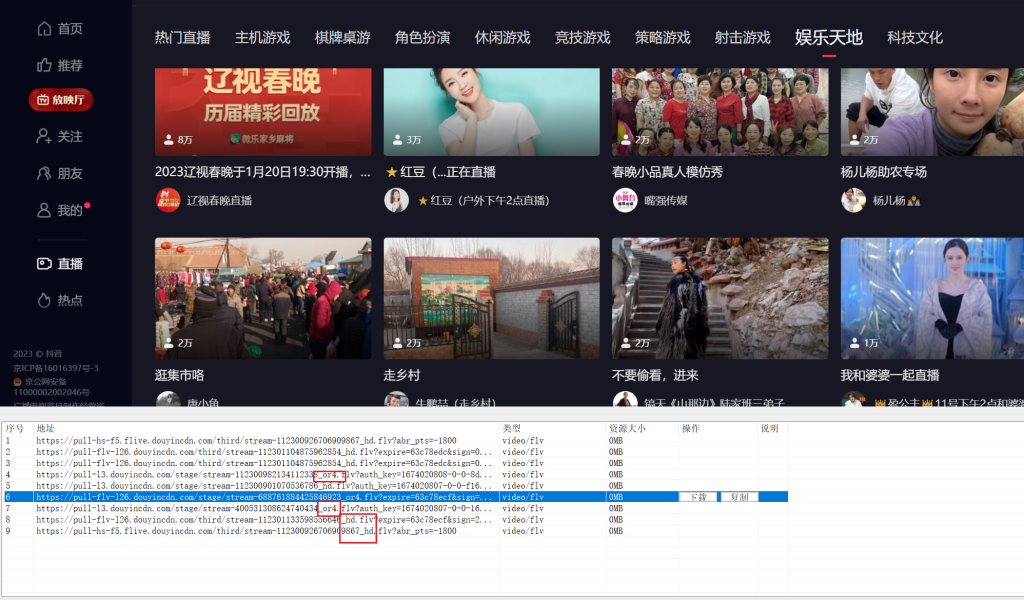Image resolution: width=1024 pixels, height=600 pixels.
Task: Open the 走乡村 stream thumbnail
Action: tap(492, 298)
